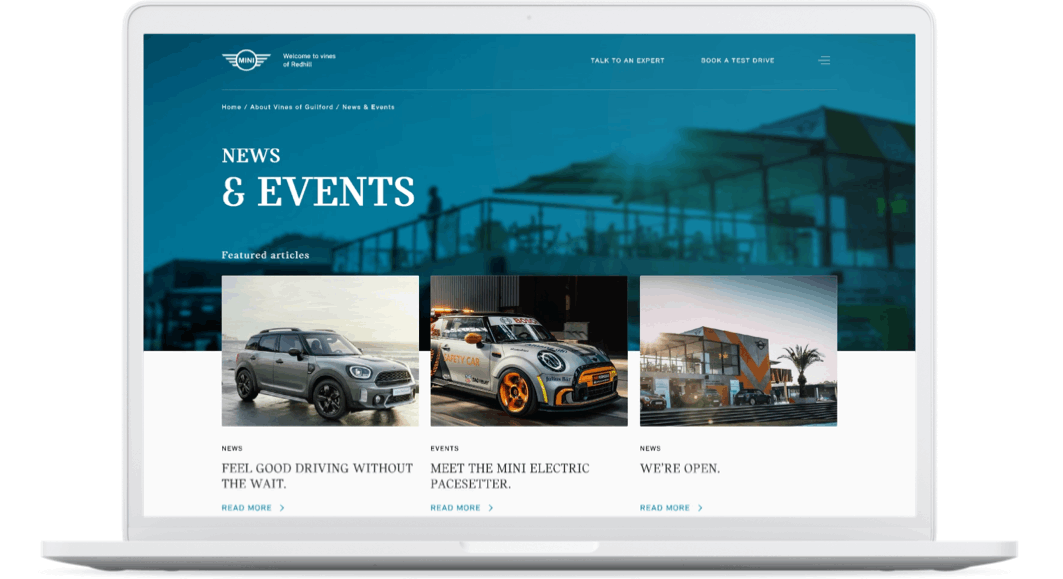Click chevron arrow beside Pacesetter Read More
The image size is (1063, 579).
491,508
